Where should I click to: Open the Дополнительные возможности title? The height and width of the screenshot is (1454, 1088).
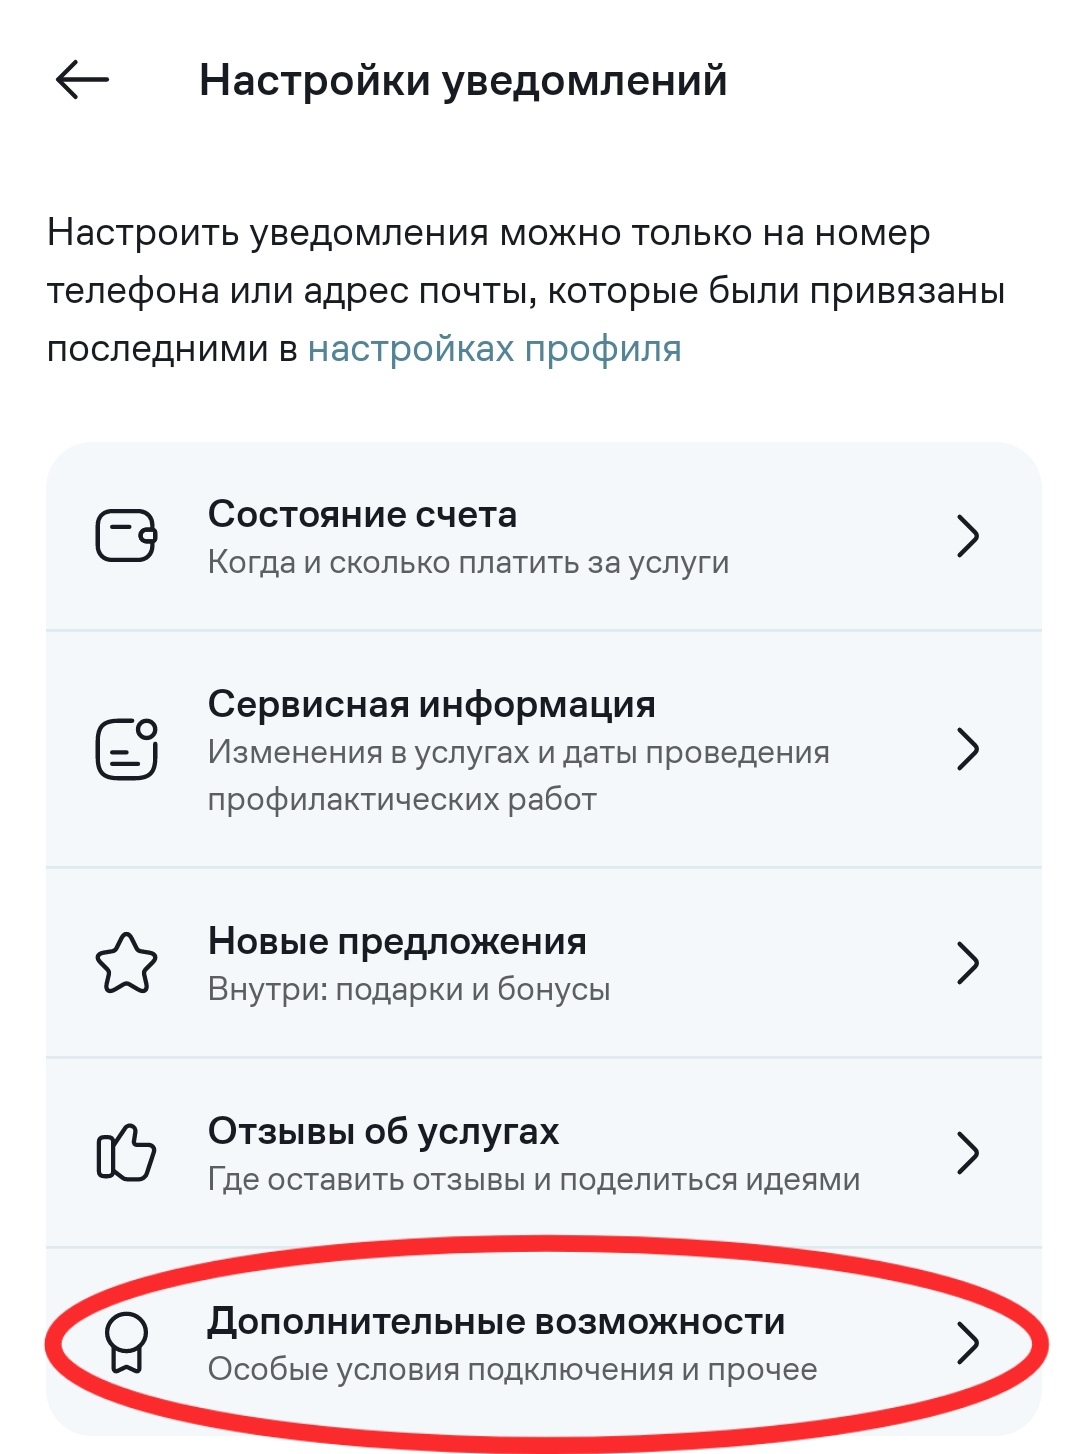pyautogui.click(x=496, y=1321)
